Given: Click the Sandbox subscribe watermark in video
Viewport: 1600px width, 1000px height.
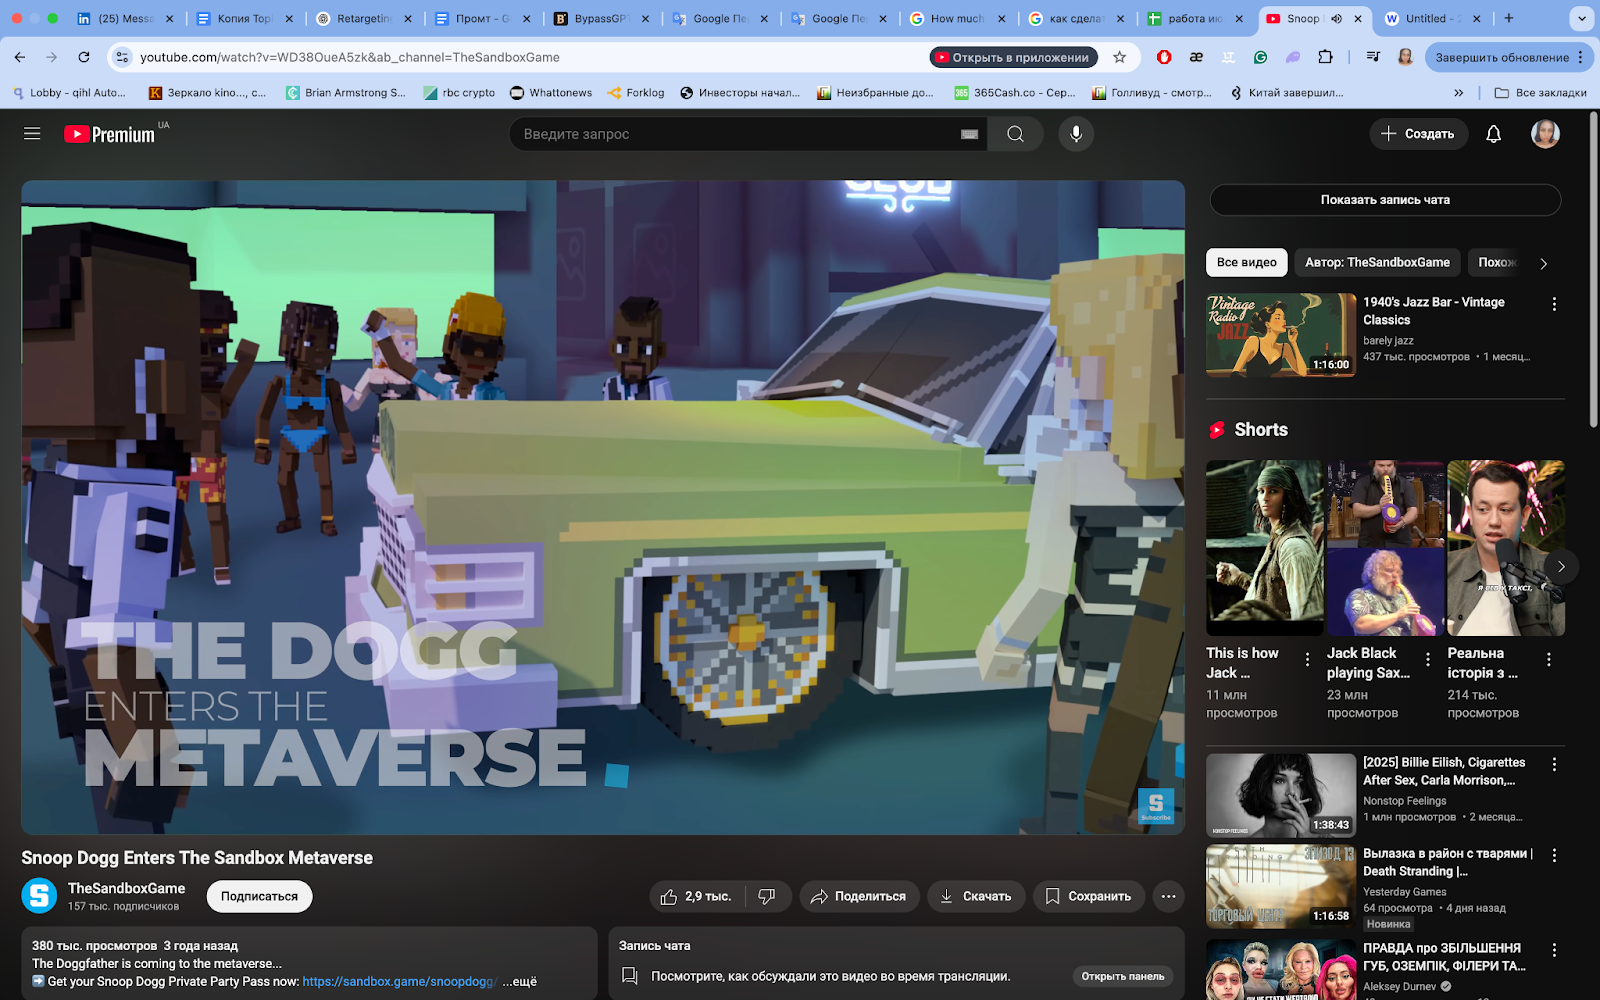Looking at the screenshot, I should pos(1156,806).
